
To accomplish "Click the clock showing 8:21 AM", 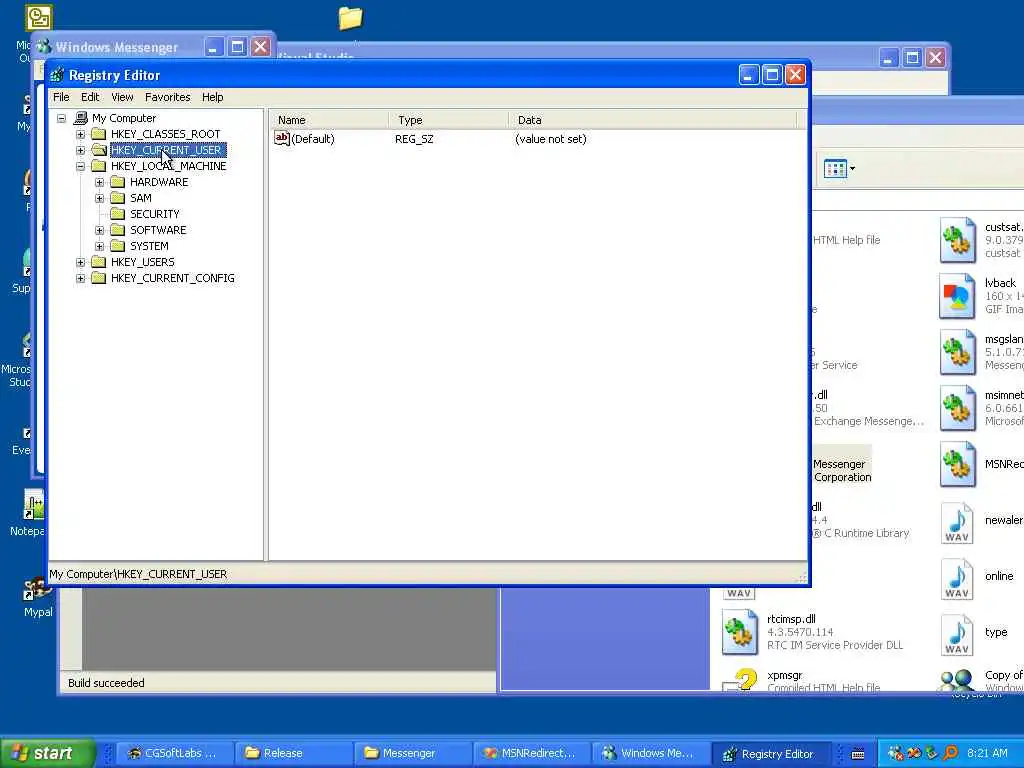I will point(987,753).
